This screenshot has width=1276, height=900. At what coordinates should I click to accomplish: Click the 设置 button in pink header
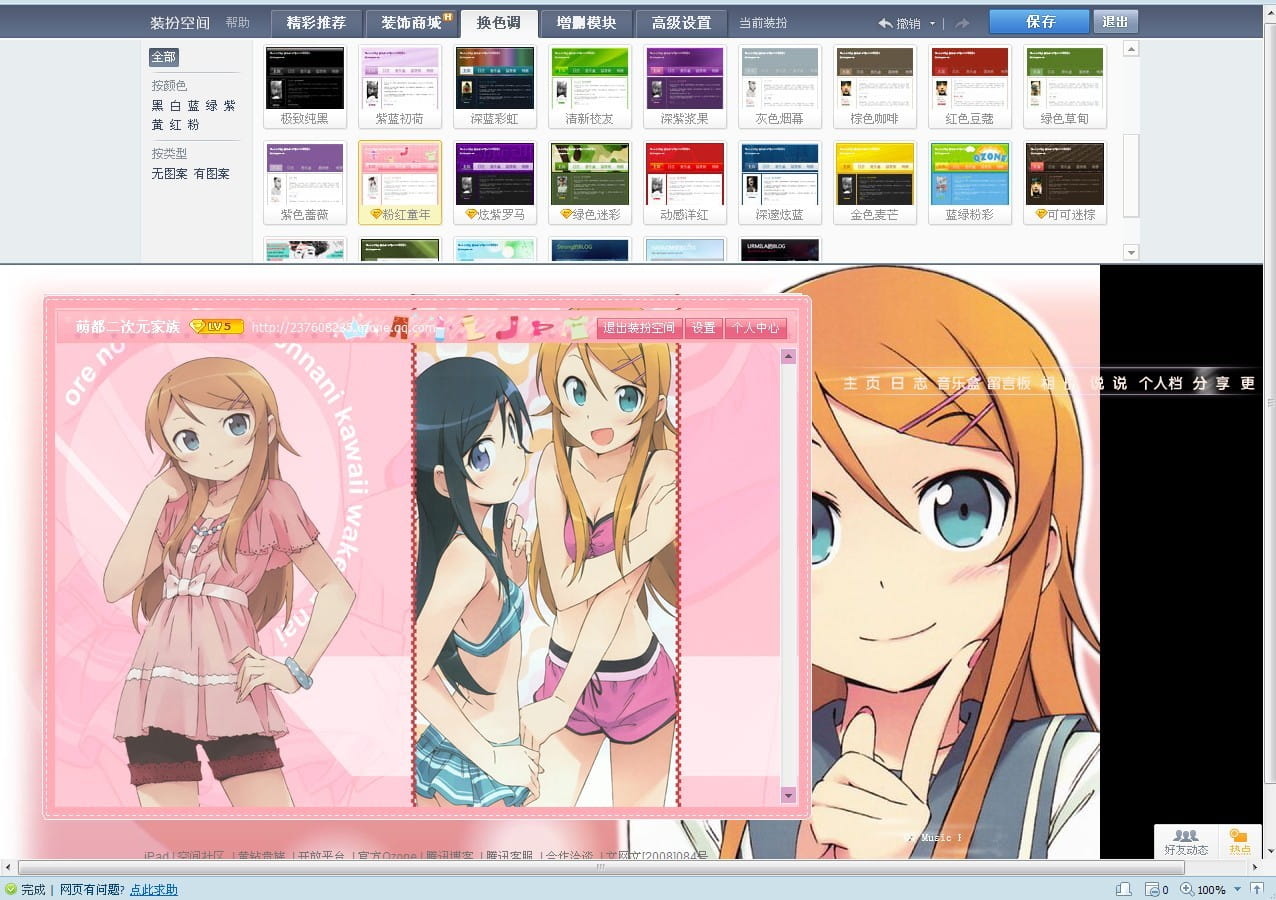[x=704, y=328]
